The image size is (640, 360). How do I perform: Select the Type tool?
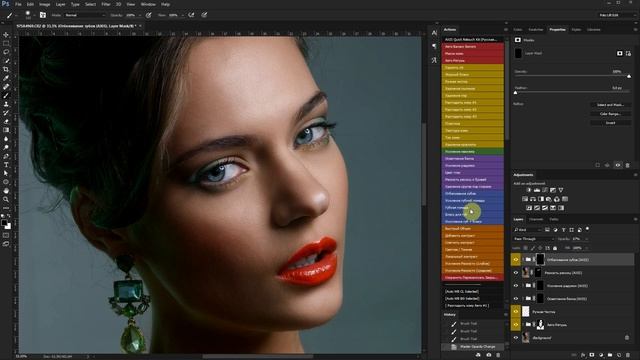click(6, 164)
